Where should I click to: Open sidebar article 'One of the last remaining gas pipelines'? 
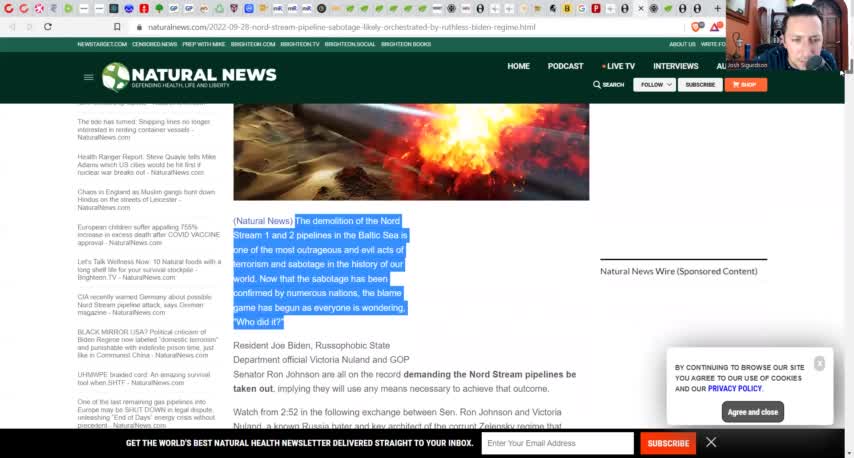pos(147,413)
